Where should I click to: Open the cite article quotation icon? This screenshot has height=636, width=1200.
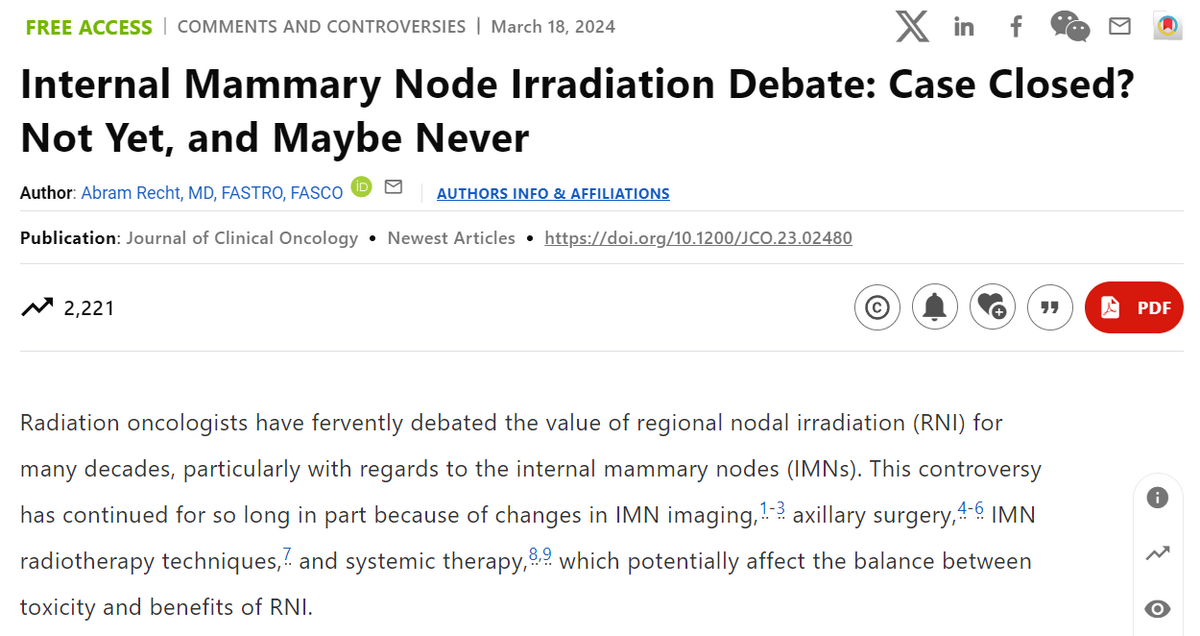[1049, 307]
